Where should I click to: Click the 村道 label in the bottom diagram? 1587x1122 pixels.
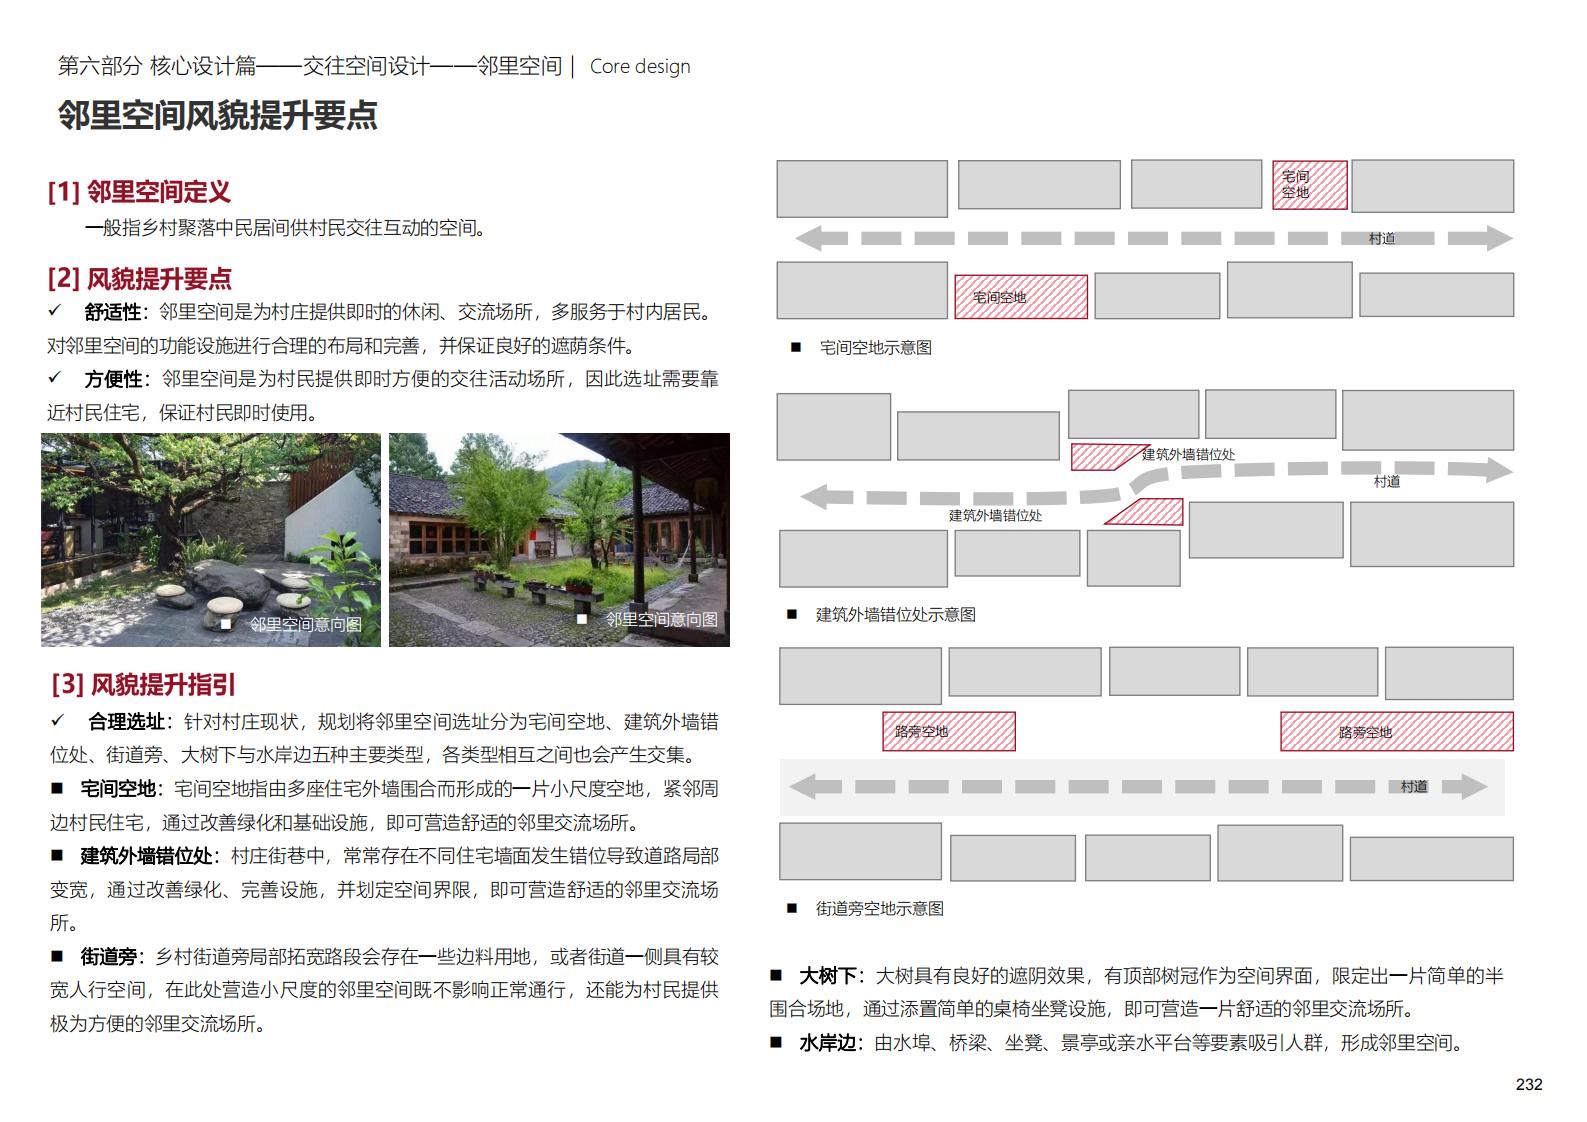pyautogui.click(x=1414, y=787)
